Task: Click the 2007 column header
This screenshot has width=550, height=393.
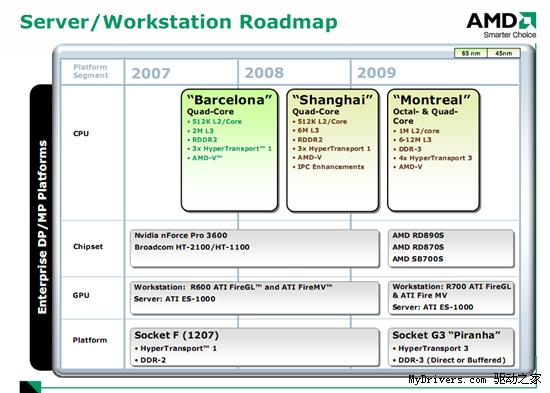Action: pyautogui.click(x=151, y=73)
